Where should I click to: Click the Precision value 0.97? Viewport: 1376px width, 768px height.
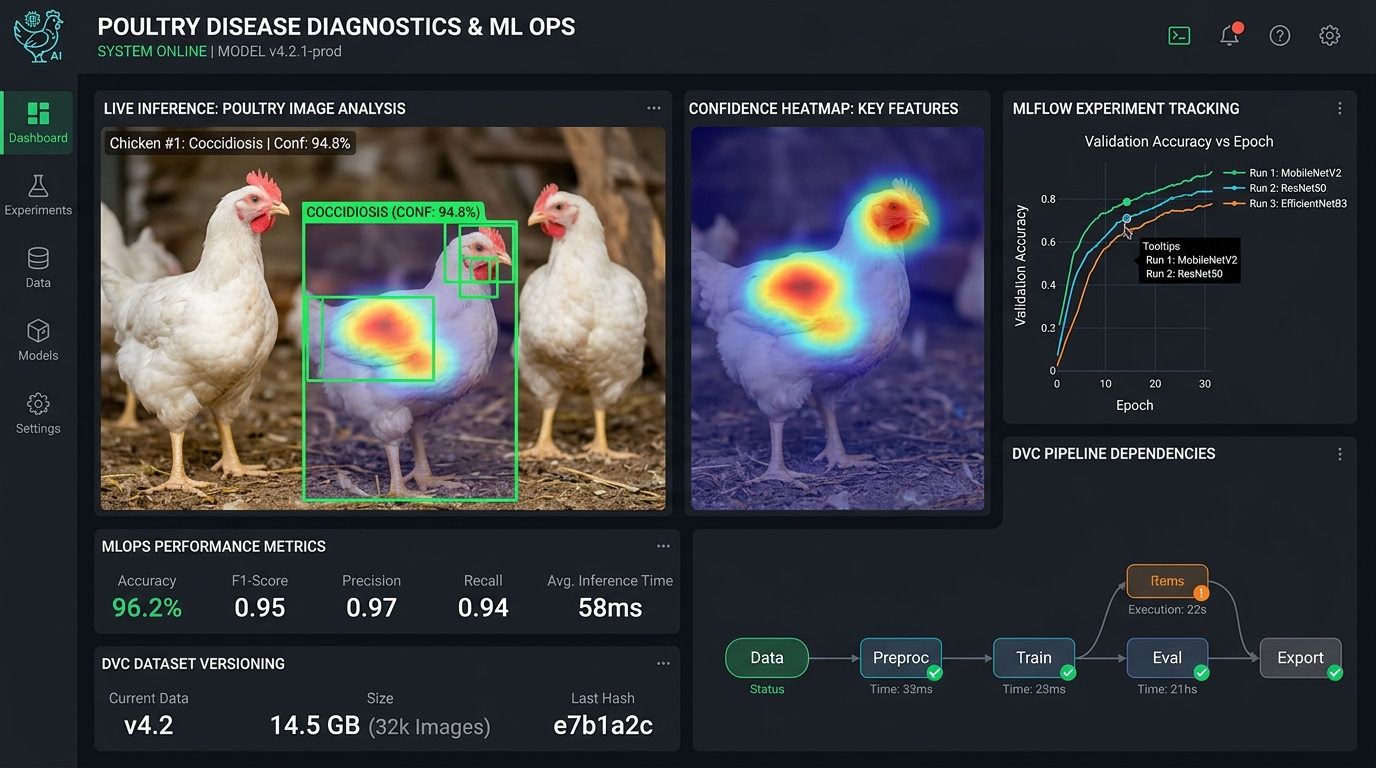click(x=372, y=607)
